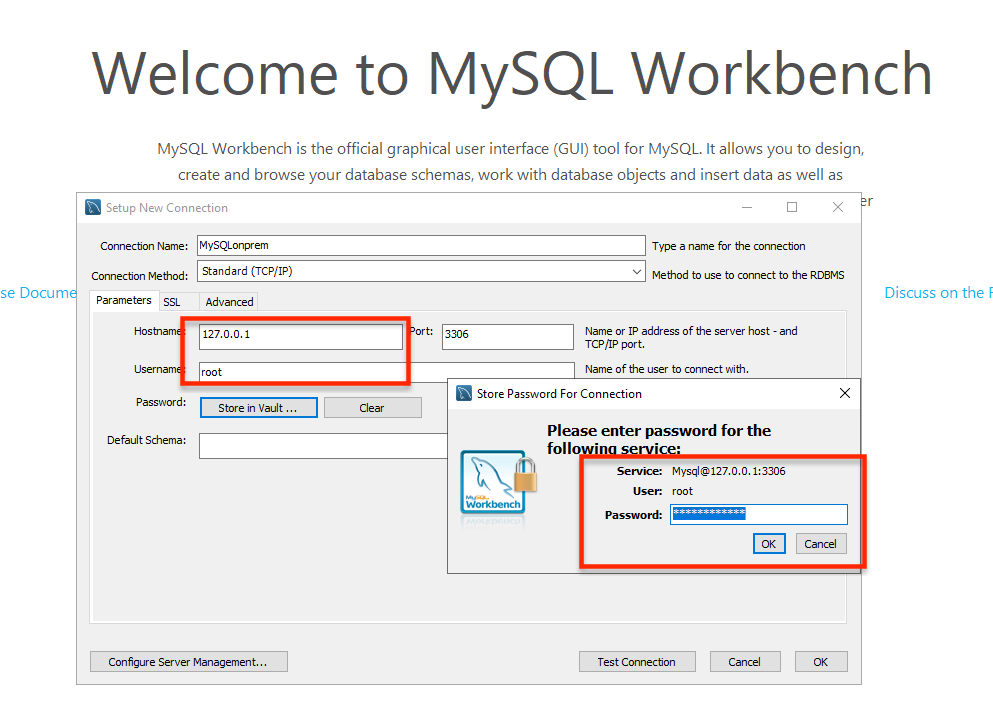The width and height of the screenshot is (993, 703).
Task: Open the Advanced tab
Action: pos(229,302)
